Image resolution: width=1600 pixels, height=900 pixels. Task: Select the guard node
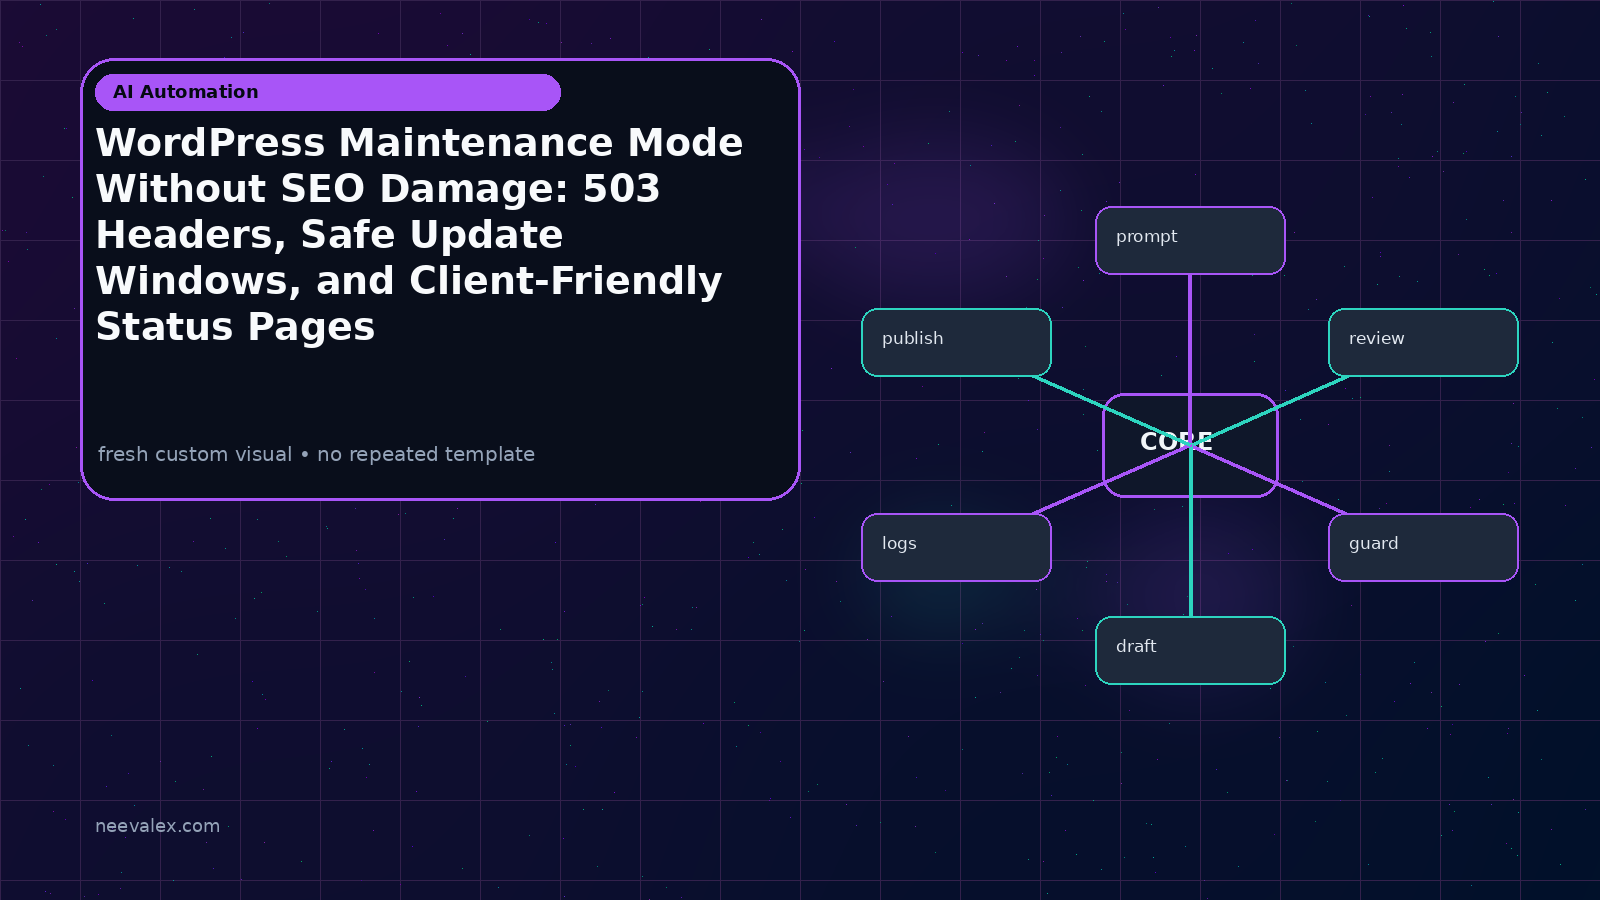[1423, 547]
